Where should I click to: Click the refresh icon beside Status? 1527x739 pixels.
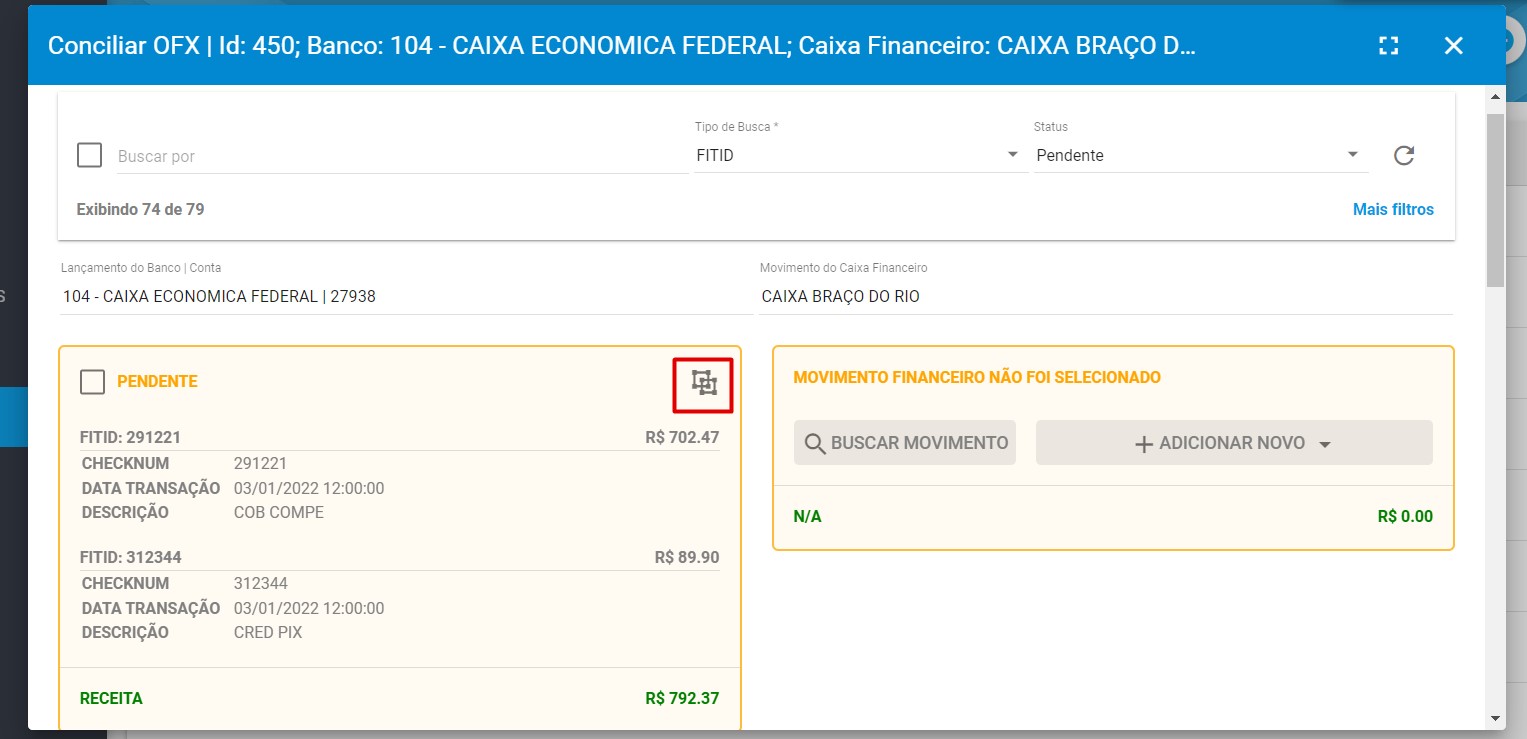pyautogui.click(x=1403, y=155)
